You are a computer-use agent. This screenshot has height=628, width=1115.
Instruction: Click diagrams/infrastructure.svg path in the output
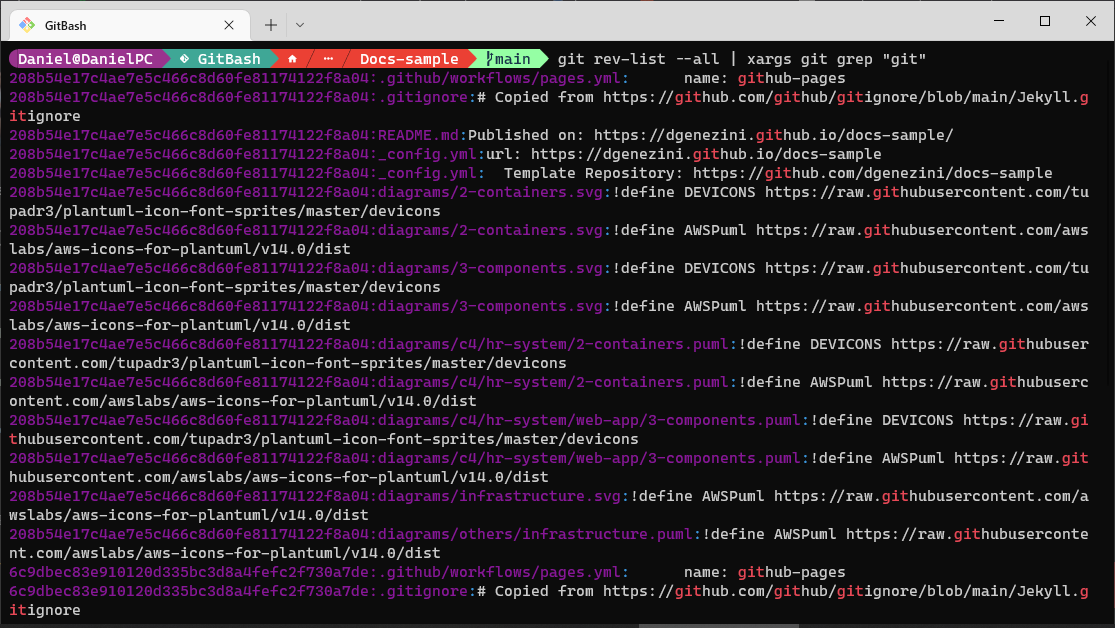(499, 496)
